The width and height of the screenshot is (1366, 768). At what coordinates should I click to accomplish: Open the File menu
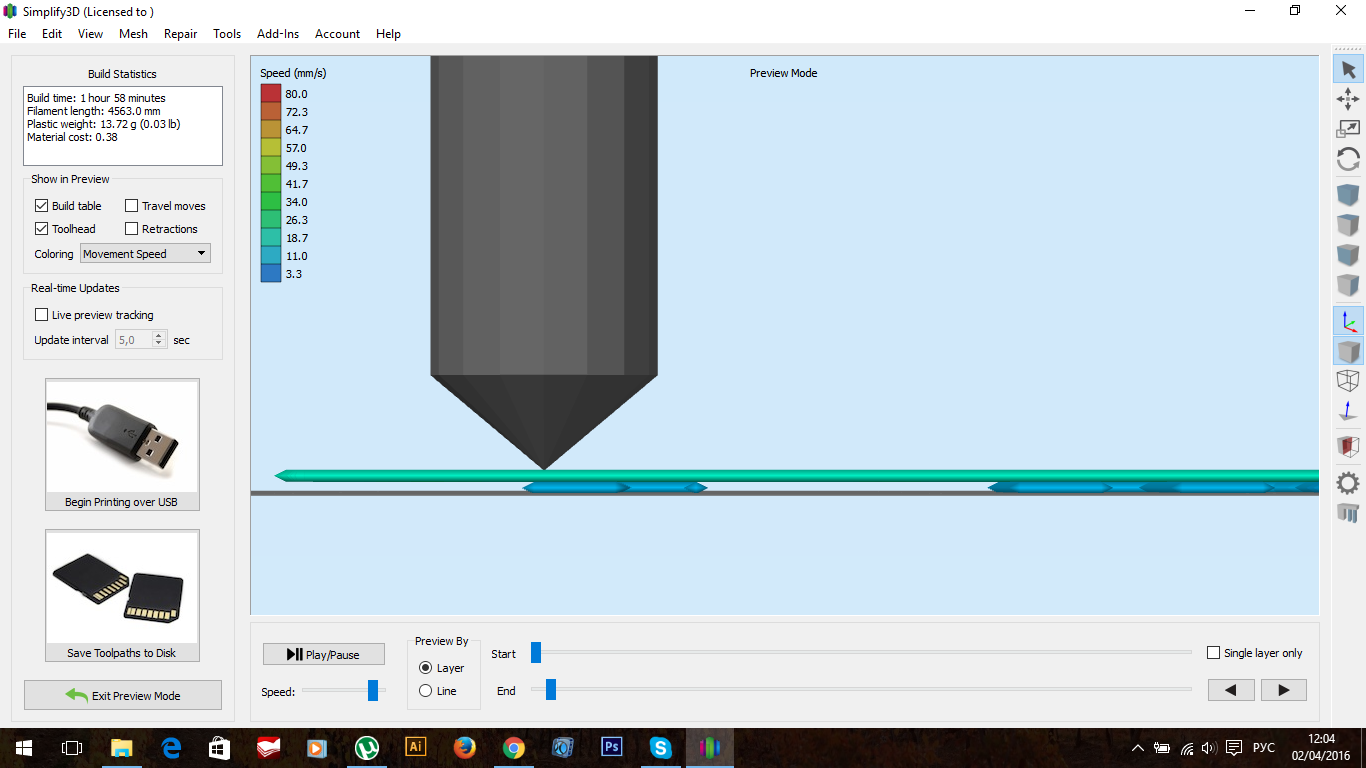17,34
